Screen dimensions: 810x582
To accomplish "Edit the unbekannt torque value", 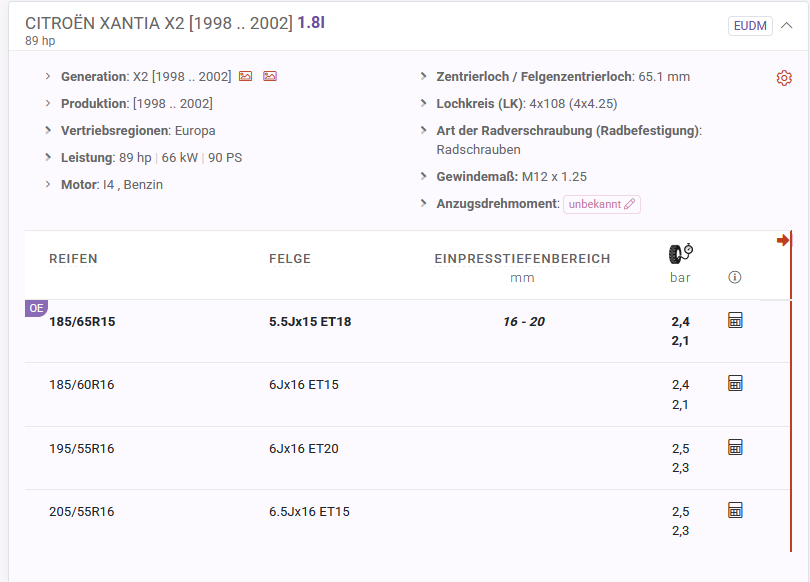I will 601,204.
